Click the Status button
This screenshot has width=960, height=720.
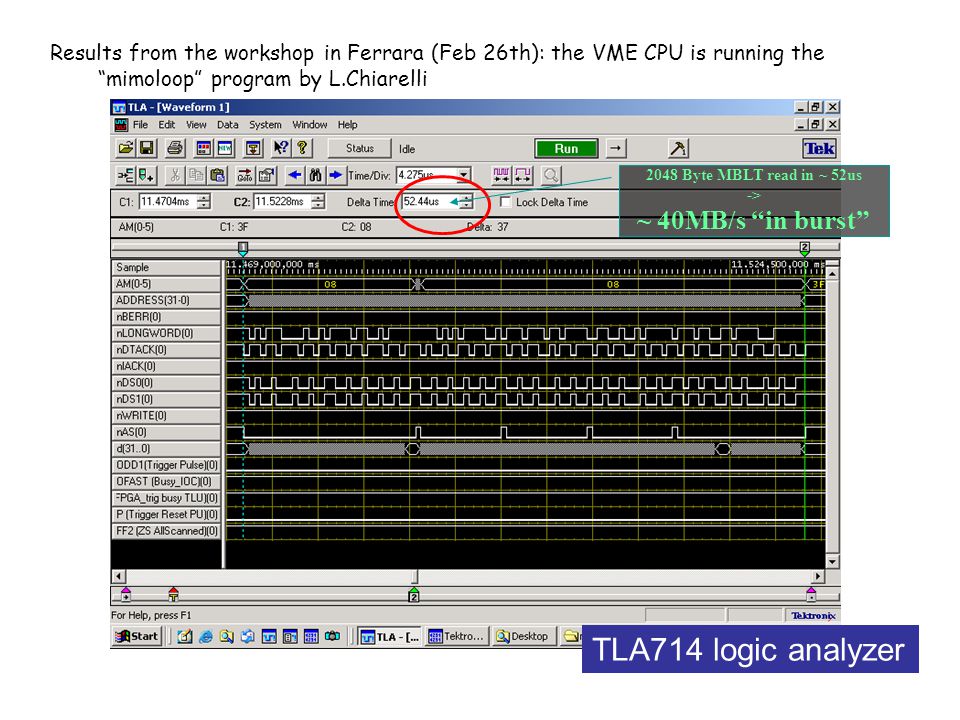coord(359,148)
